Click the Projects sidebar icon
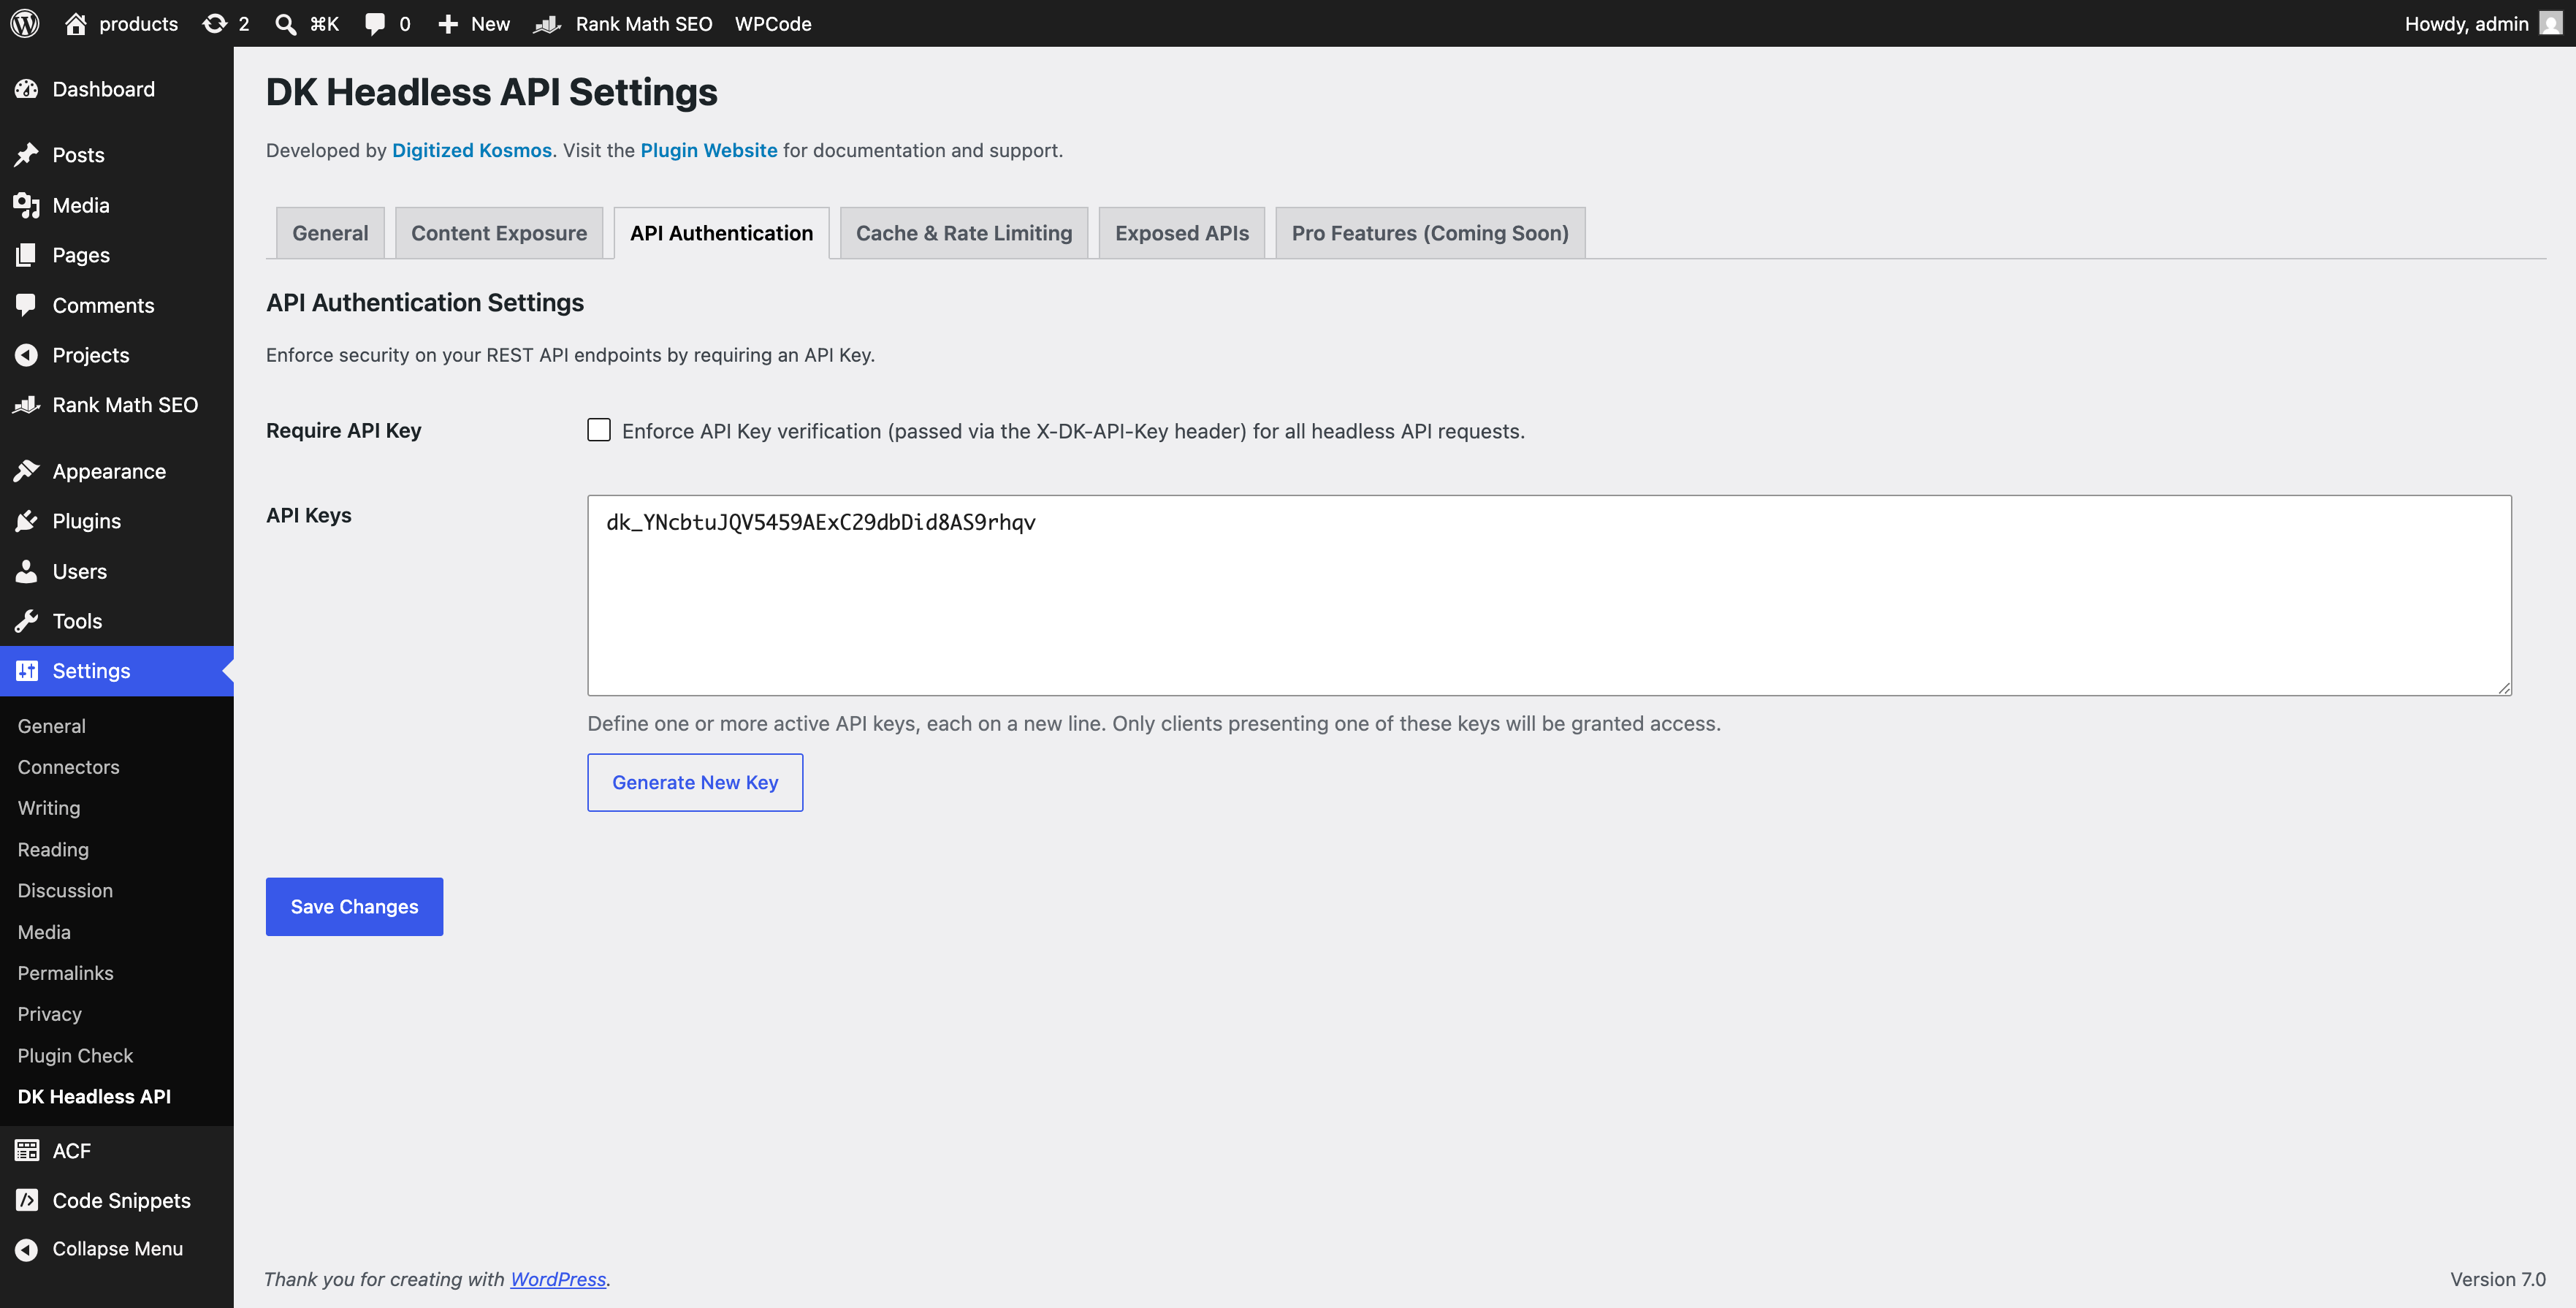This screenshot has width=2576, height=1308. tap(26, 355)
